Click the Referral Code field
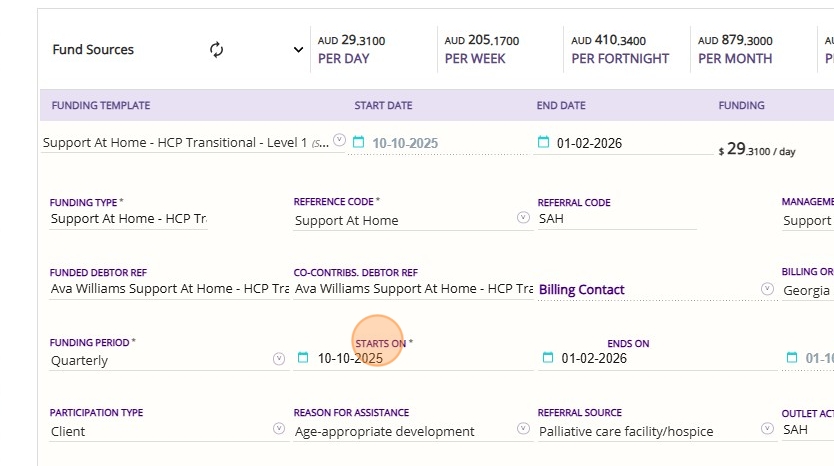 click(616, 218)
